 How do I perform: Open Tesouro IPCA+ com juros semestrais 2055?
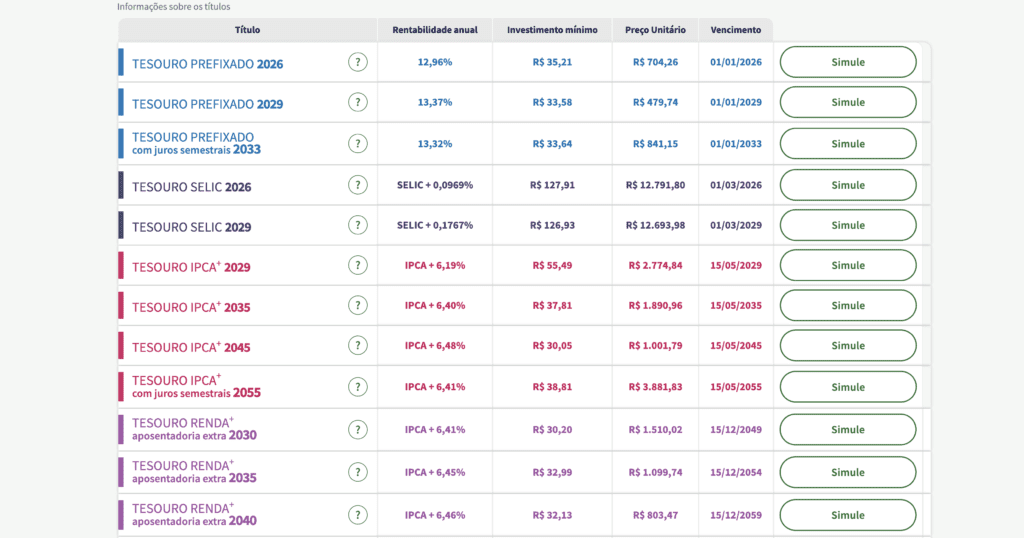click(x=196, y=387)
